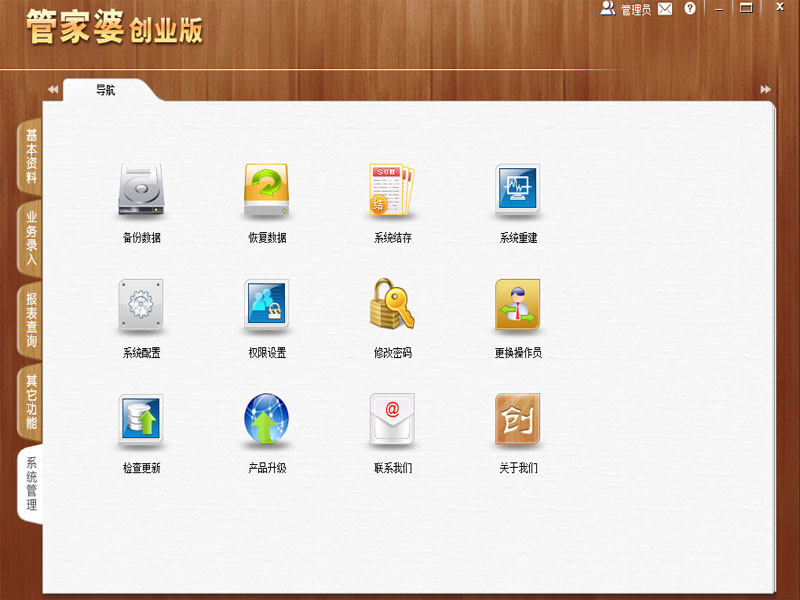800x600 pixels.
Task: Click the 修改密码 label text
Action: pyautogui.click(x=392, y=353)
